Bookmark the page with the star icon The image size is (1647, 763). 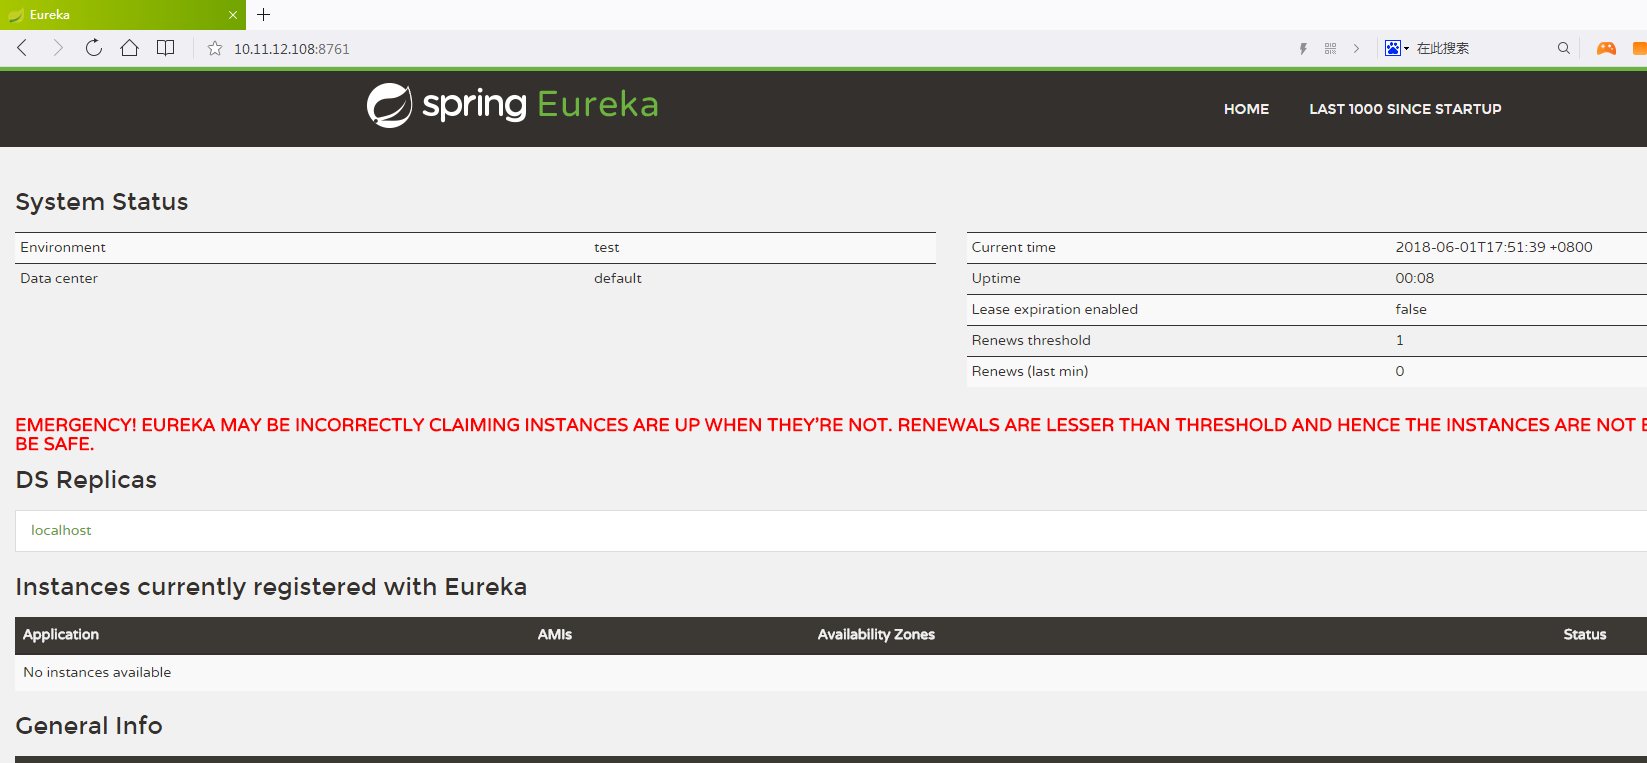click(x=215, y=48)
